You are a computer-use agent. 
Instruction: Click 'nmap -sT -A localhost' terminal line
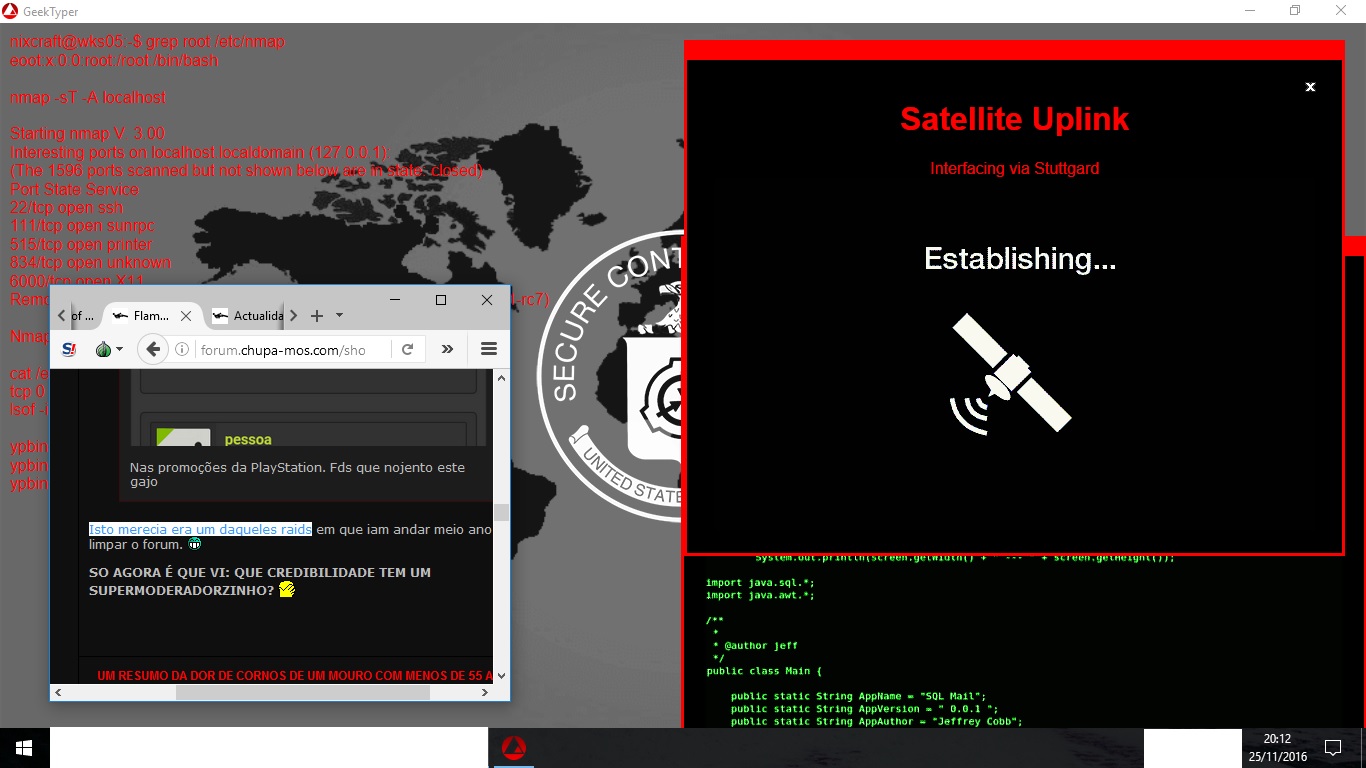(x=88, y=98)
